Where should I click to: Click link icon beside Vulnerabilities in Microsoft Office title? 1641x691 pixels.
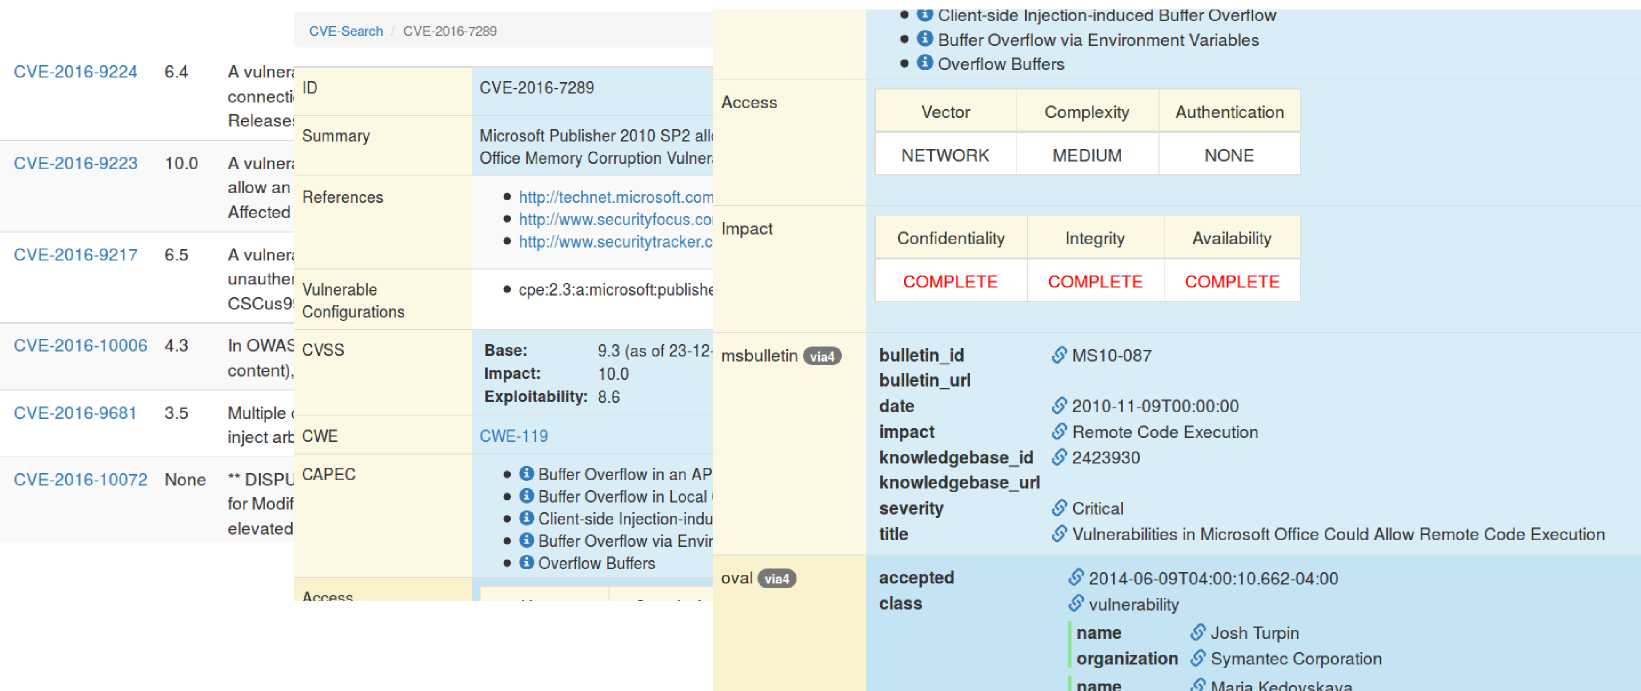1059,534
